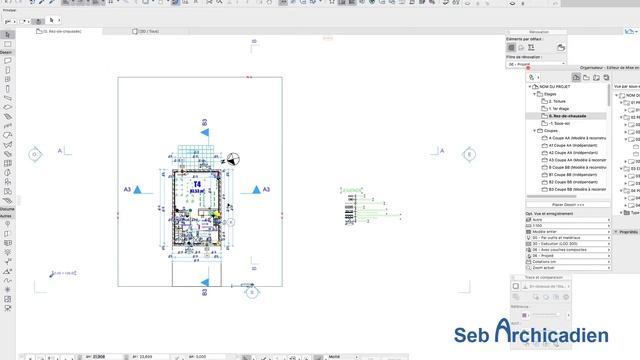
Task: Select the Beam tool
Action: coord(7,98)
